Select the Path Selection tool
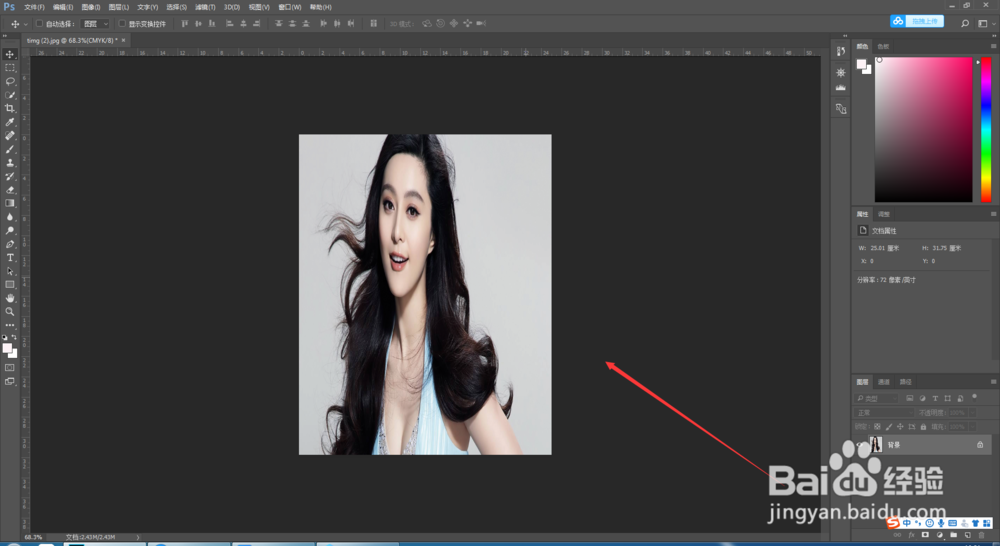1000x546 pixels. pyautogui.click(x=10, y=271)
